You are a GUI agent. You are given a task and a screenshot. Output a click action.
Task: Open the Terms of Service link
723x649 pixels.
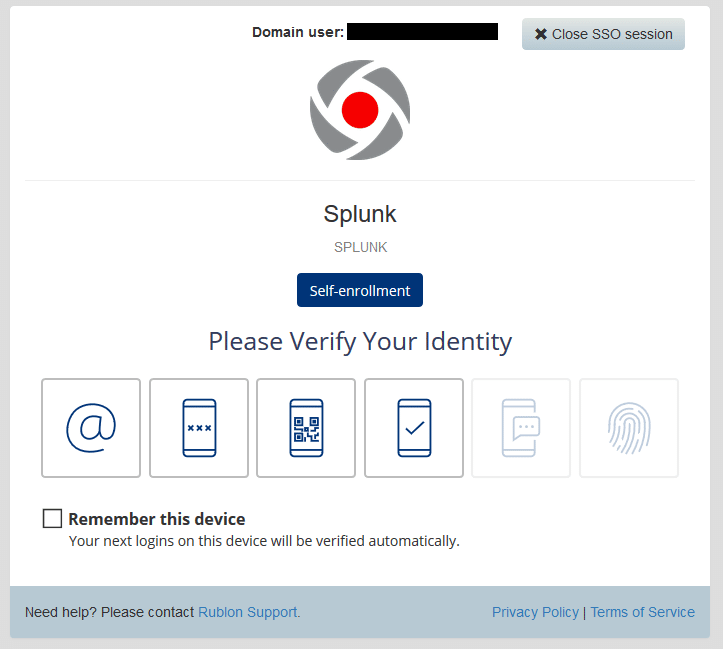(x=642, y=612)
